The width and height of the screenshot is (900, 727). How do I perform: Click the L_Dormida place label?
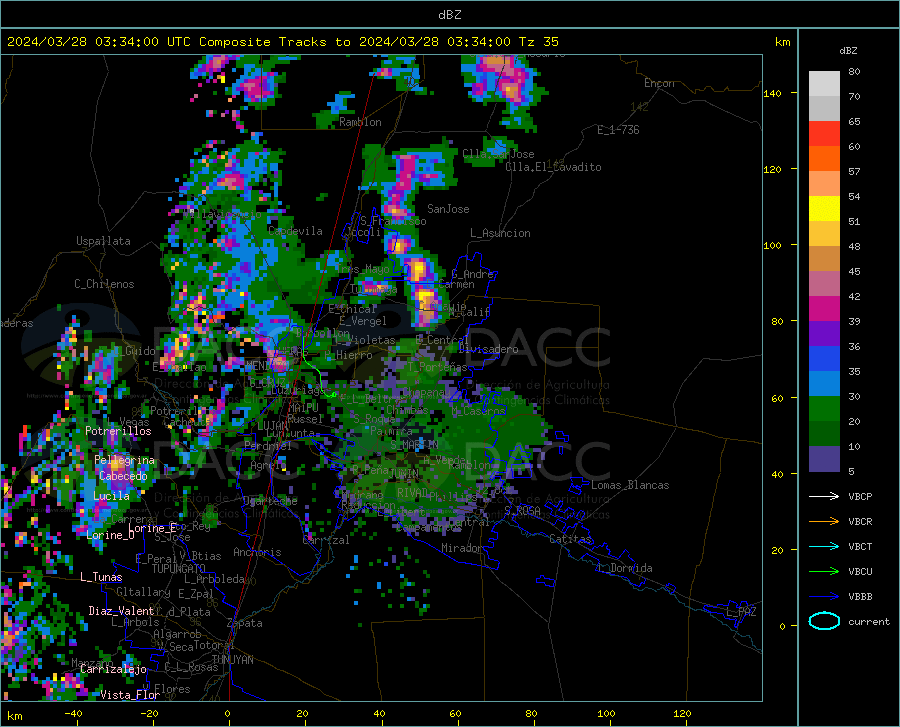pyautogui.click(x=625, y=568)
